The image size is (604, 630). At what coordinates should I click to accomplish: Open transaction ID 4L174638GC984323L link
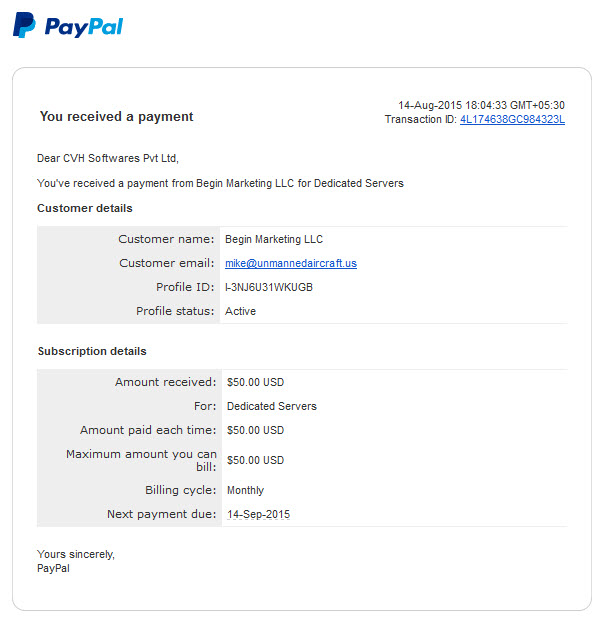512,119
